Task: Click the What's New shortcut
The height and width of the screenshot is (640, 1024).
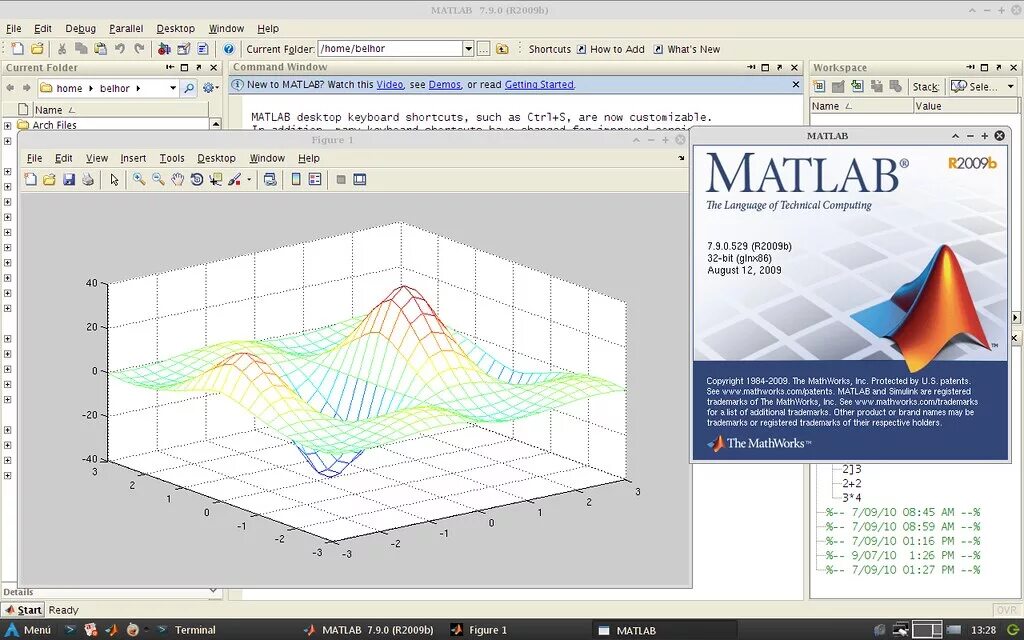Action: point(687,49)
